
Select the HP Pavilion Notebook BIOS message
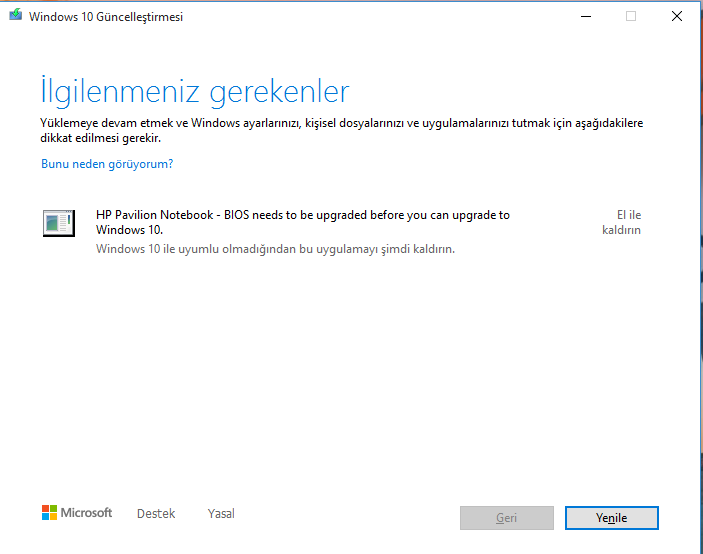point(303,222)
